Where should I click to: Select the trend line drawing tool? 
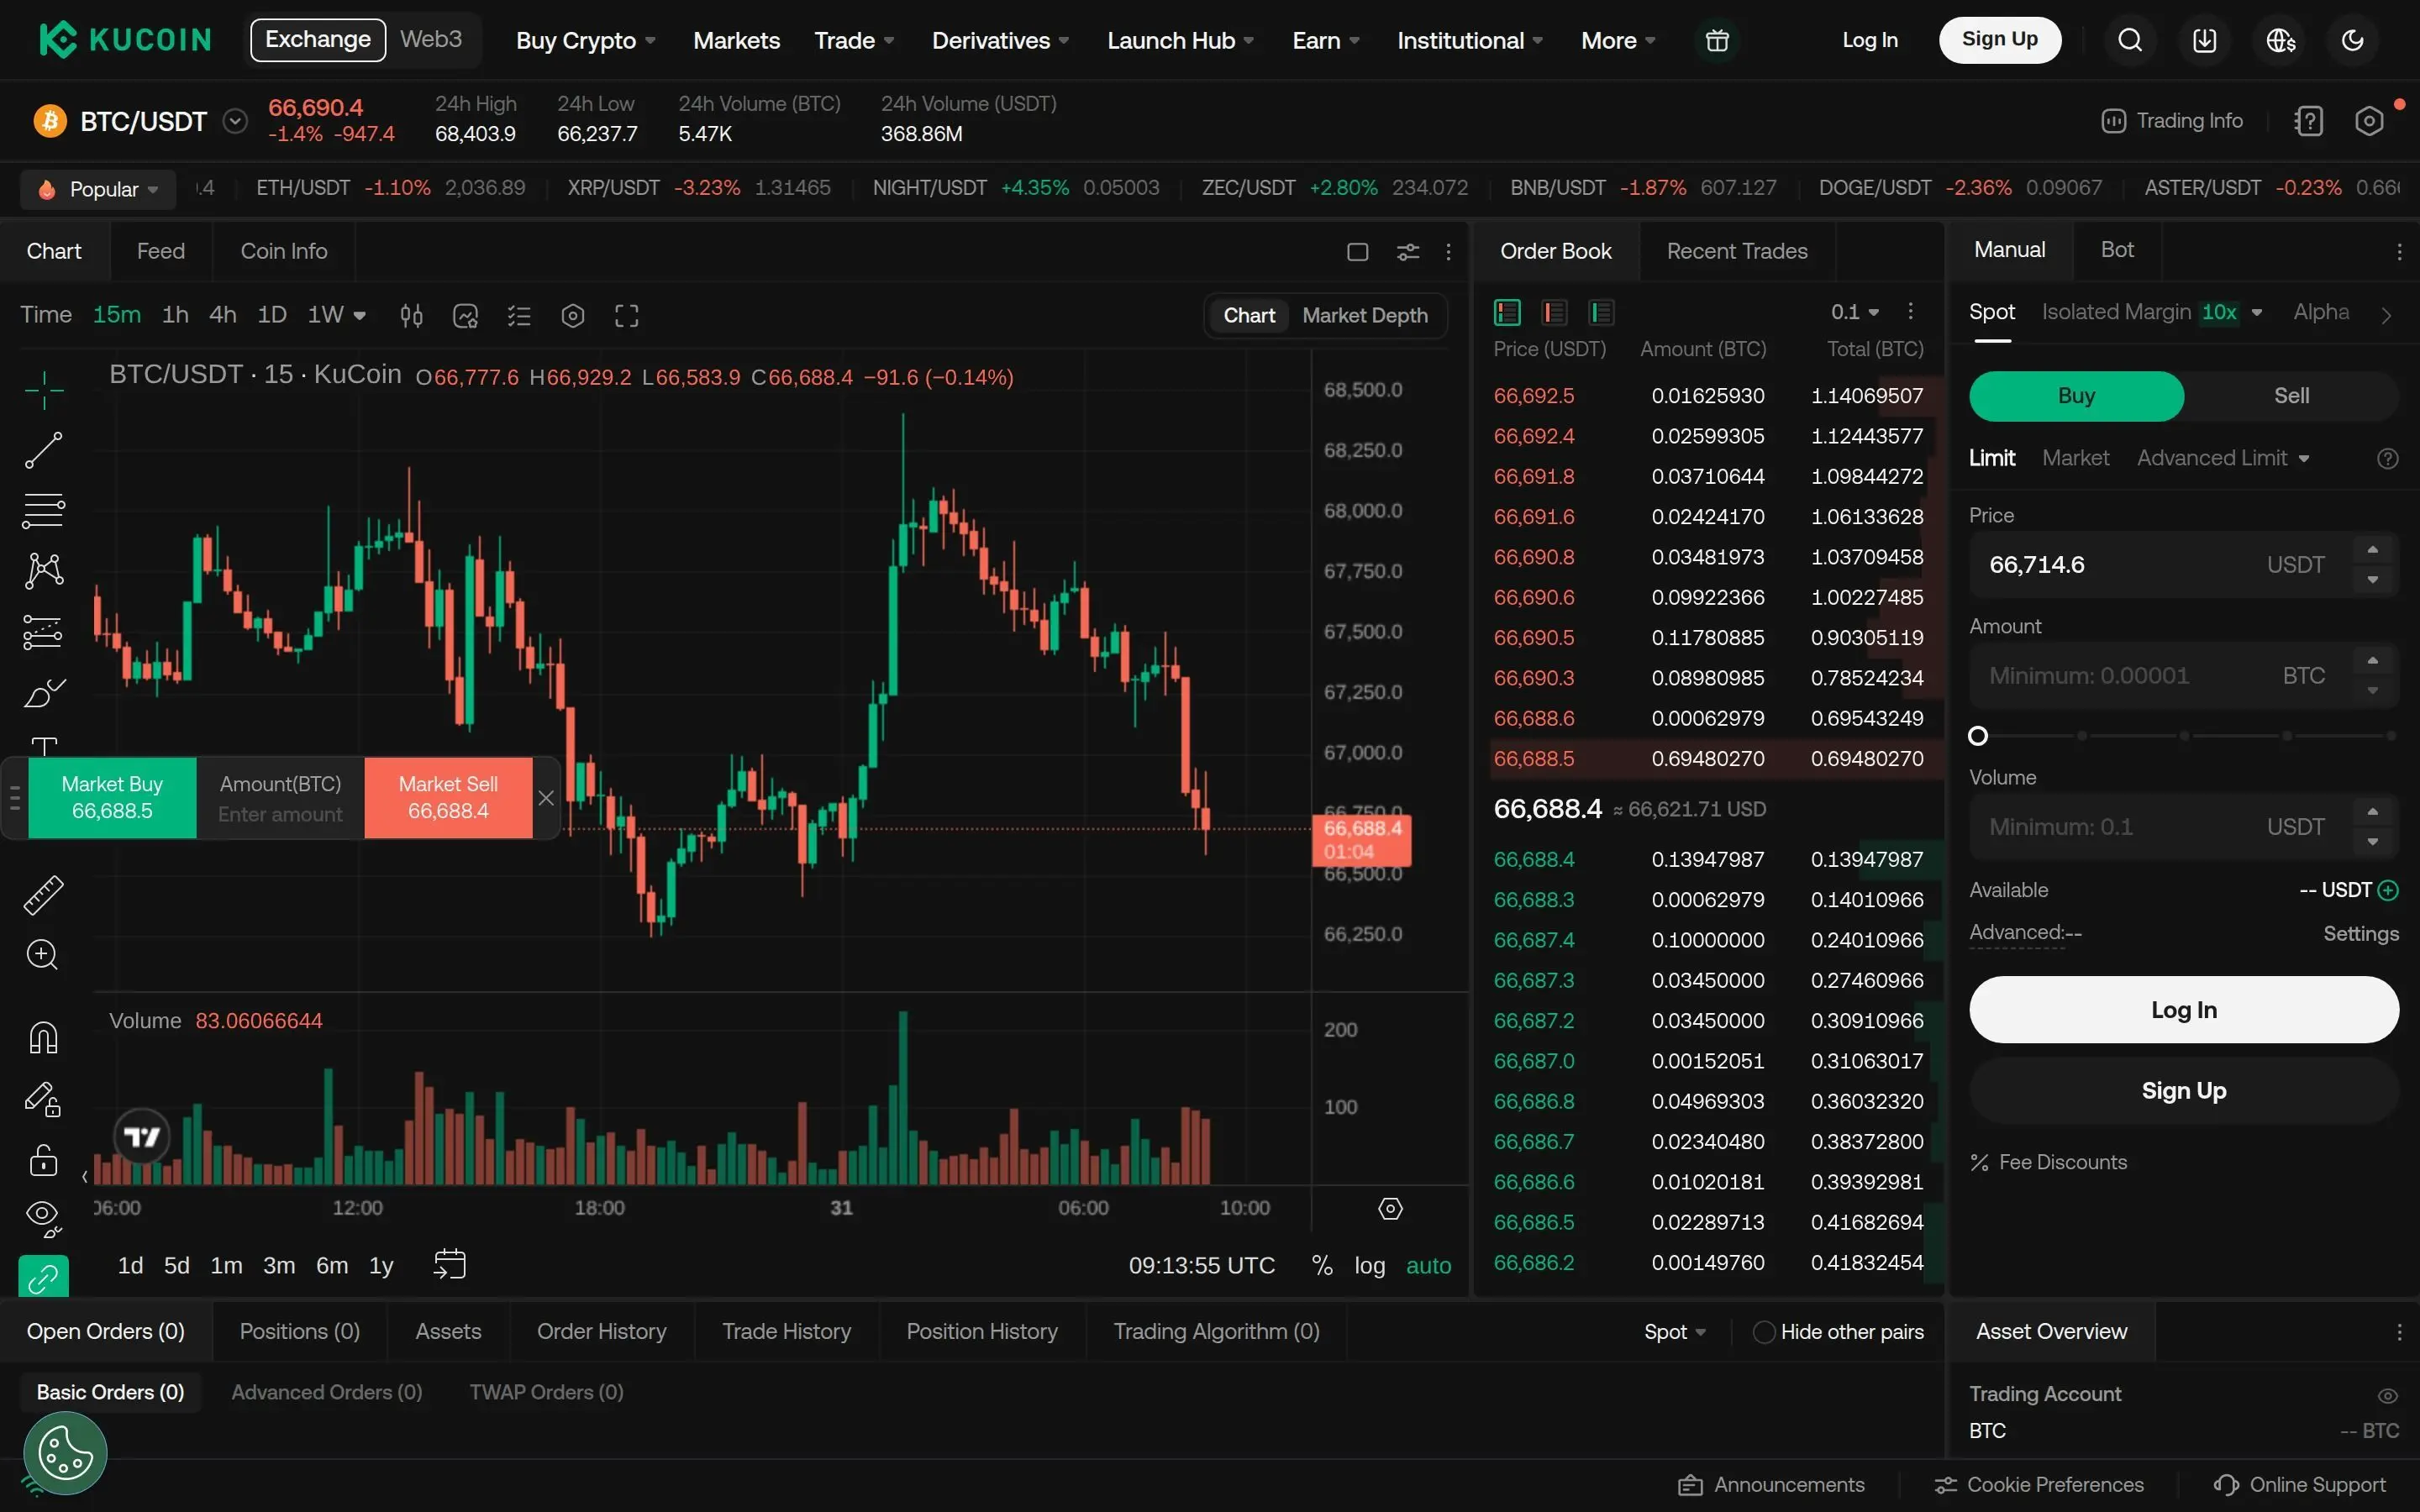(x=43, y=450)
